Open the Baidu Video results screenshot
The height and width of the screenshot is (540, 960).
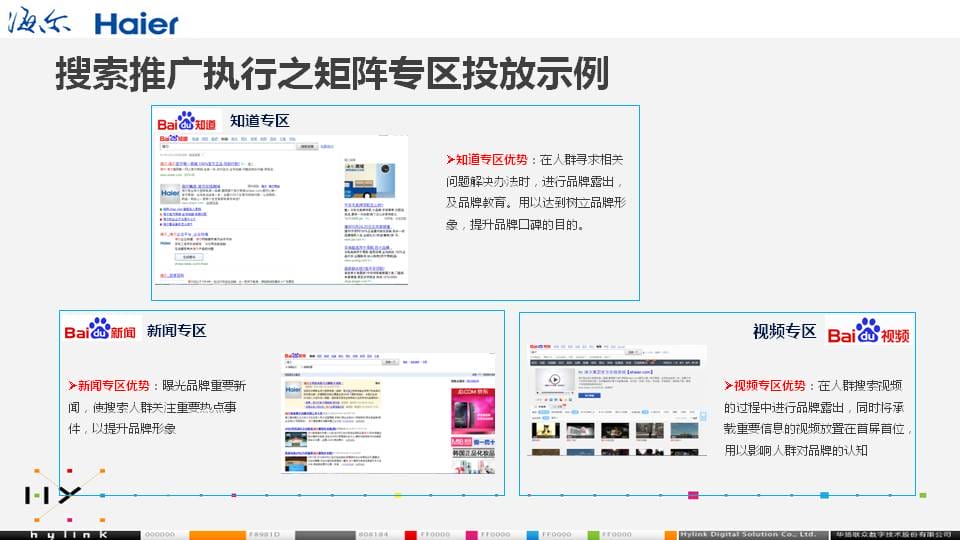point(617,400)
